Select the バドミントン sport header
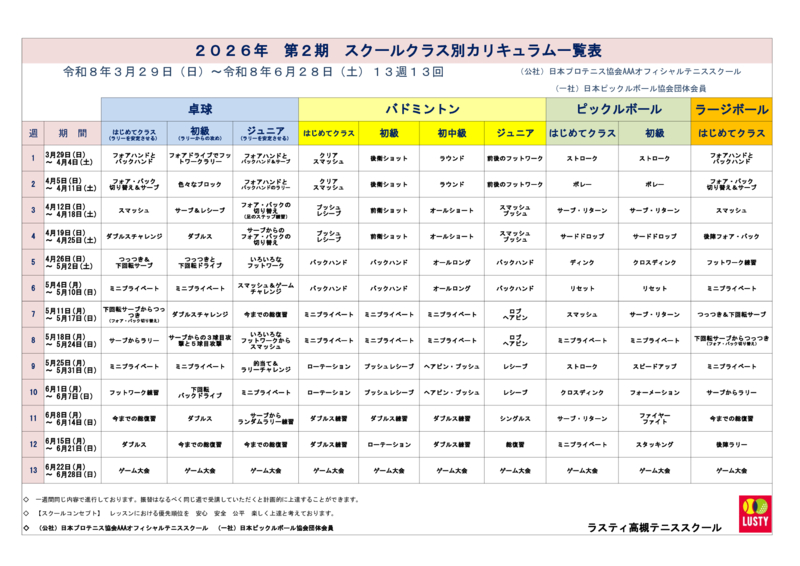The width and height of the screenshot is (800, 566). (422, 109)
